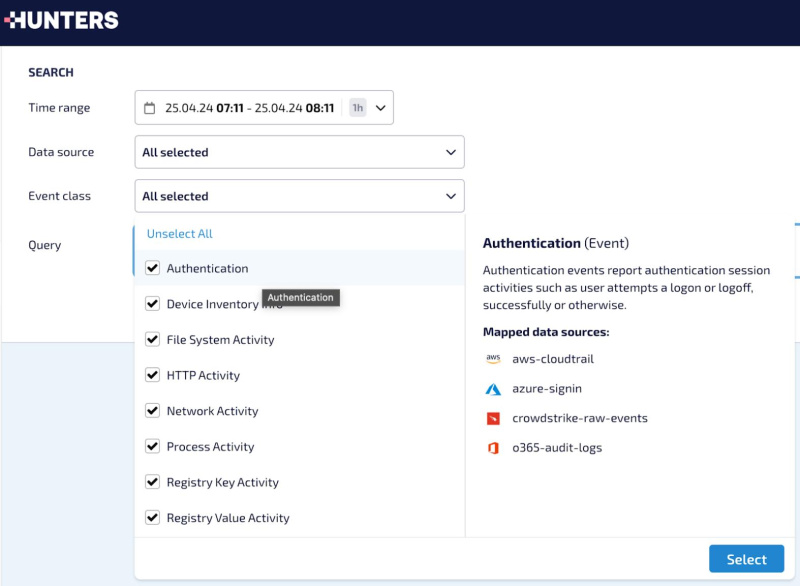
Task: Click the 1h duration badge
Action: coord(357,108)
